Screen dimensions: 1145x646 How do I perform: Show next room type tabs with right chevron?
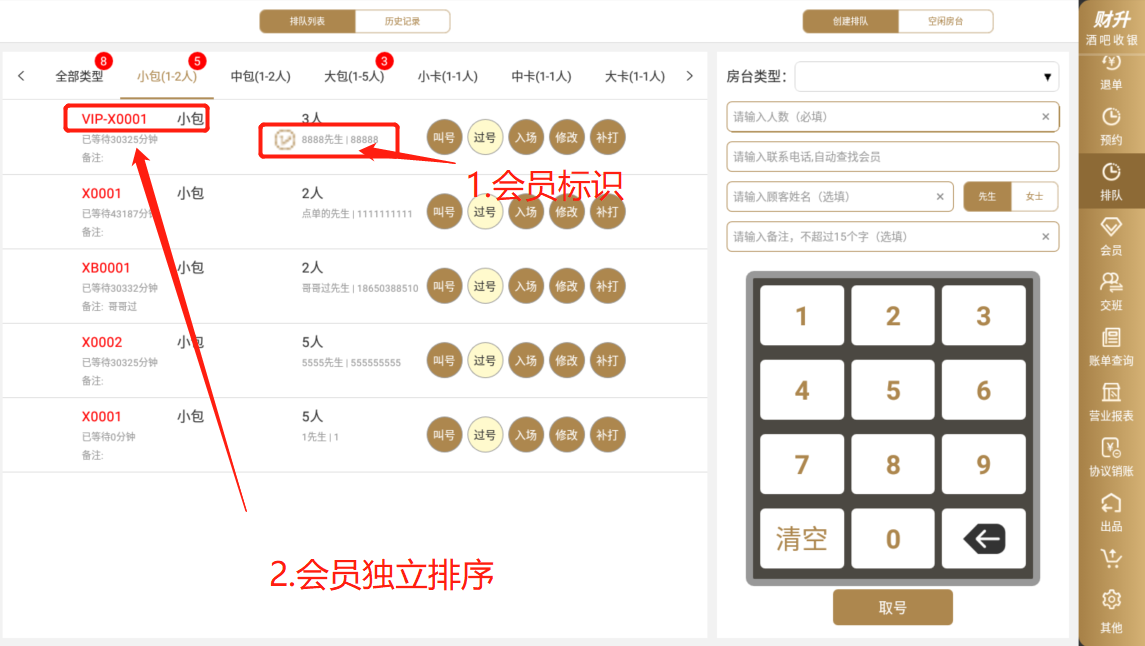[x=689, y=76]
